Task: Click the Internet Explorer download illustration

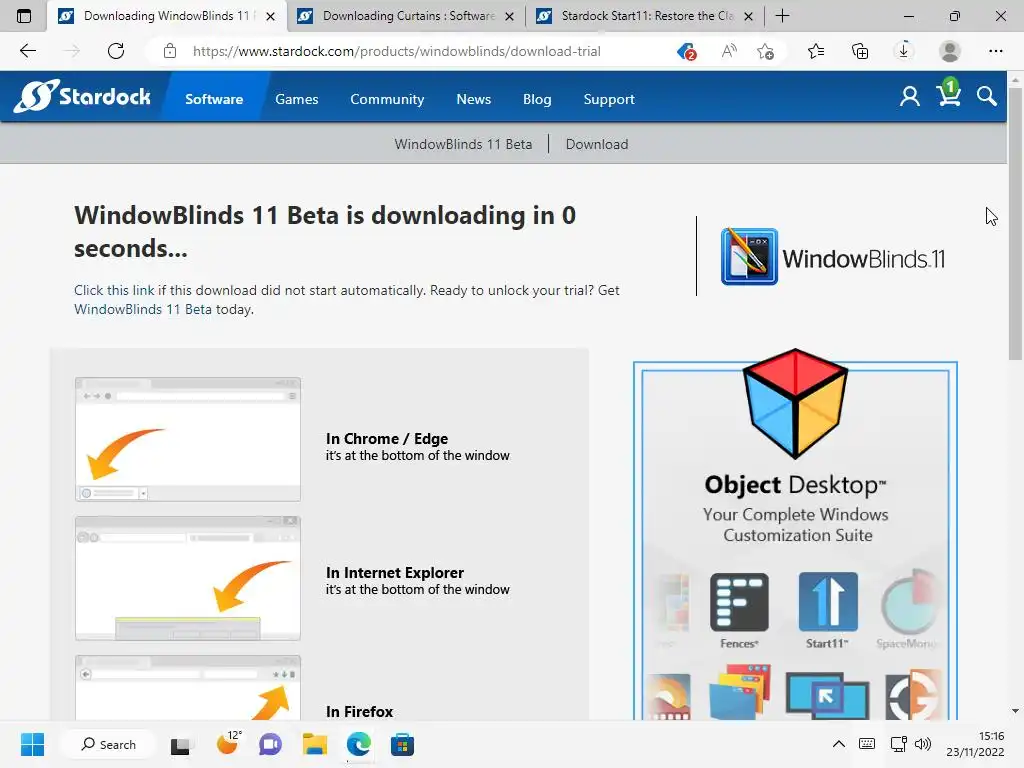Action: [x=188, y=579]
